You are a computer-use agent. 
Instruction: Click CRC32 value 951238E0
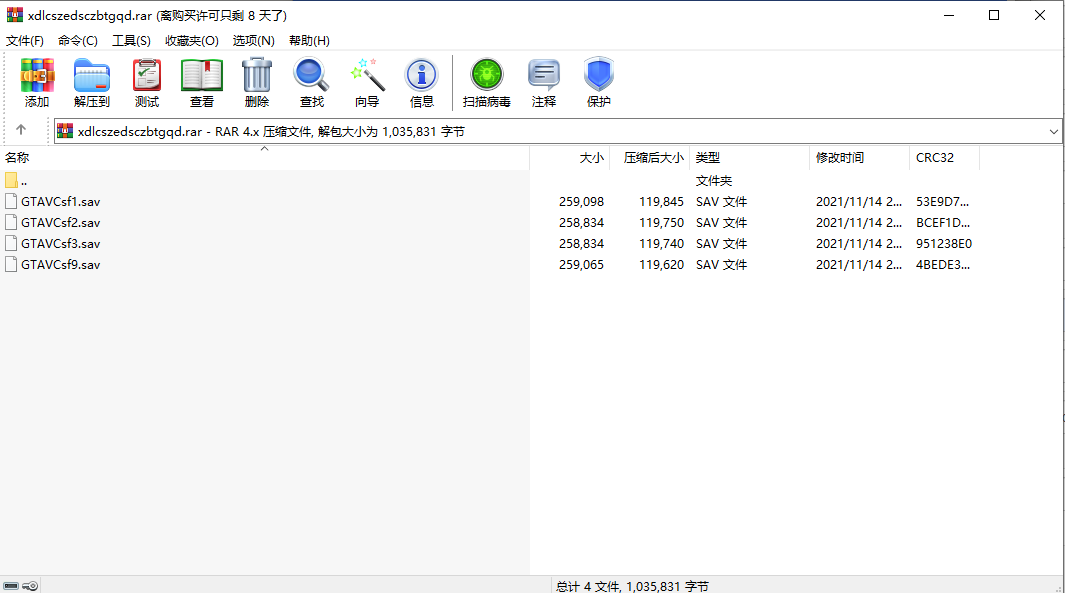click(x=943, y=244)
